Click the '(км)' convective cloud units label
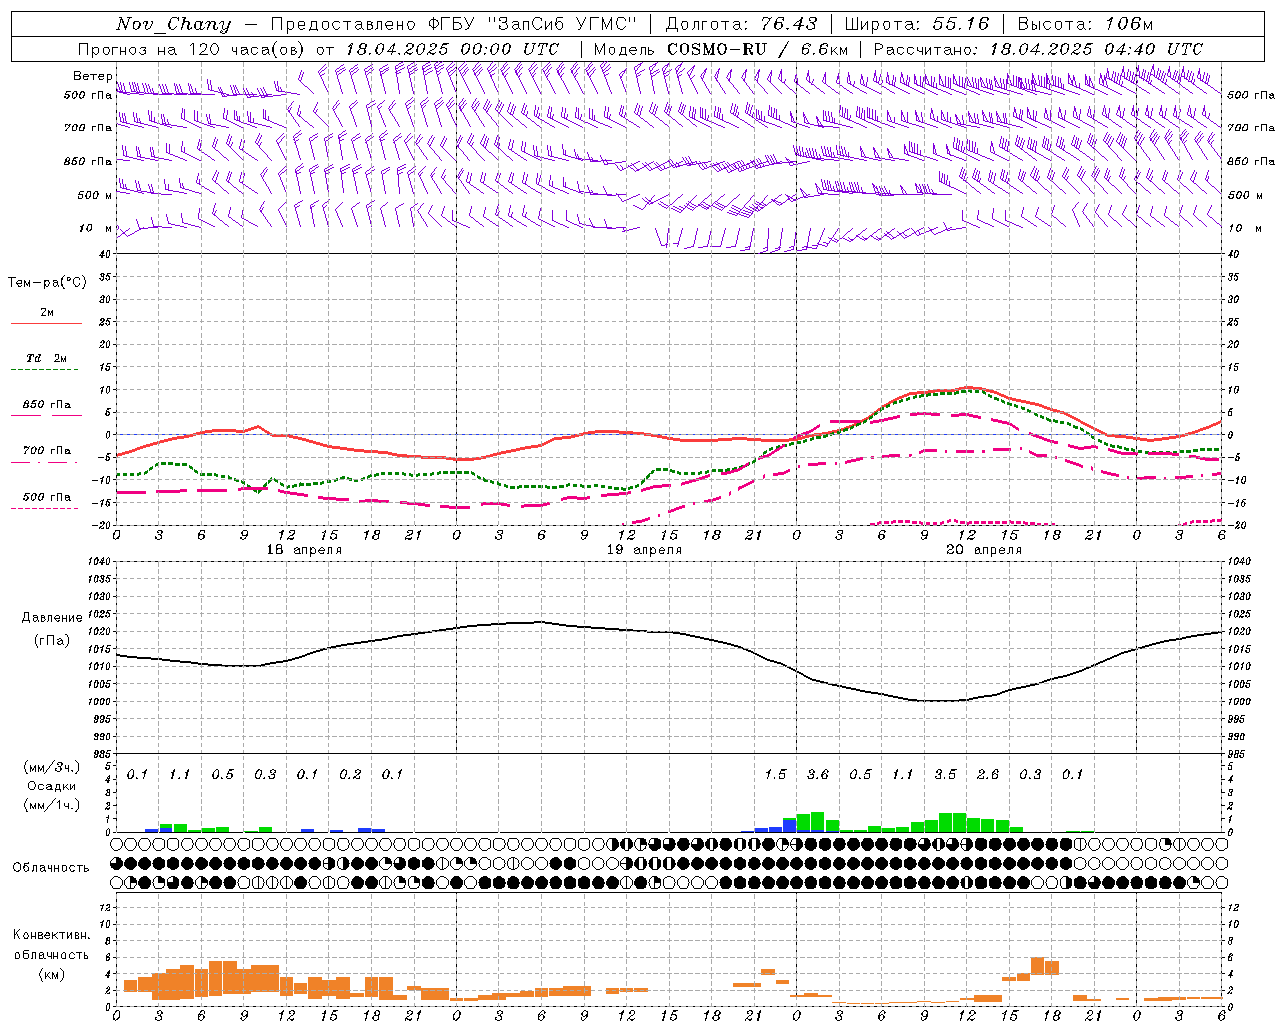Viewport: 1280px width, 1024px height. tap(51, 974)
